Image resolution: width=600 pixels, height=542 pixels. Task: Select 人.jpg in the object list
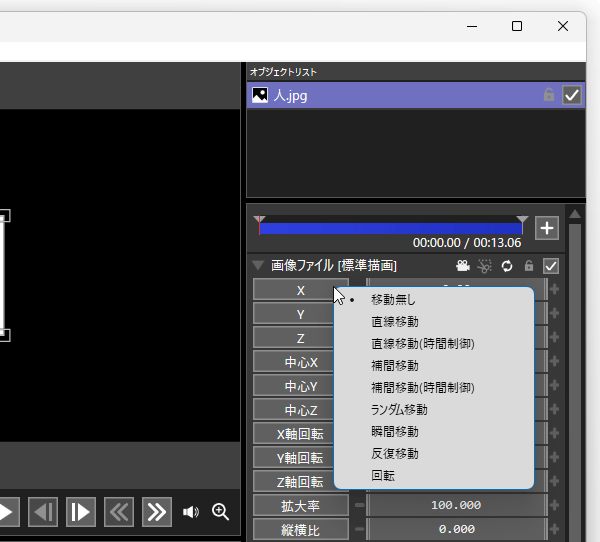tap(416, 95)
